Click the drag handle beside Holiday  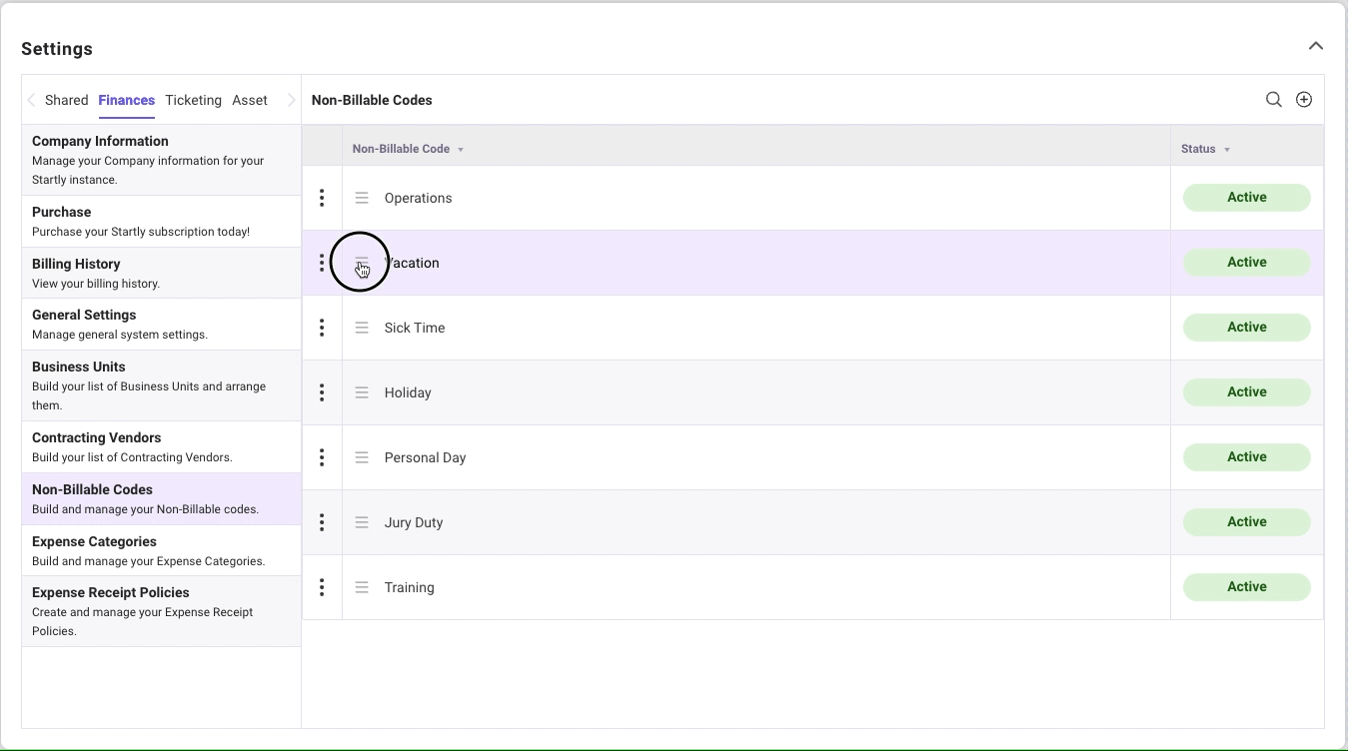point(362,393)
